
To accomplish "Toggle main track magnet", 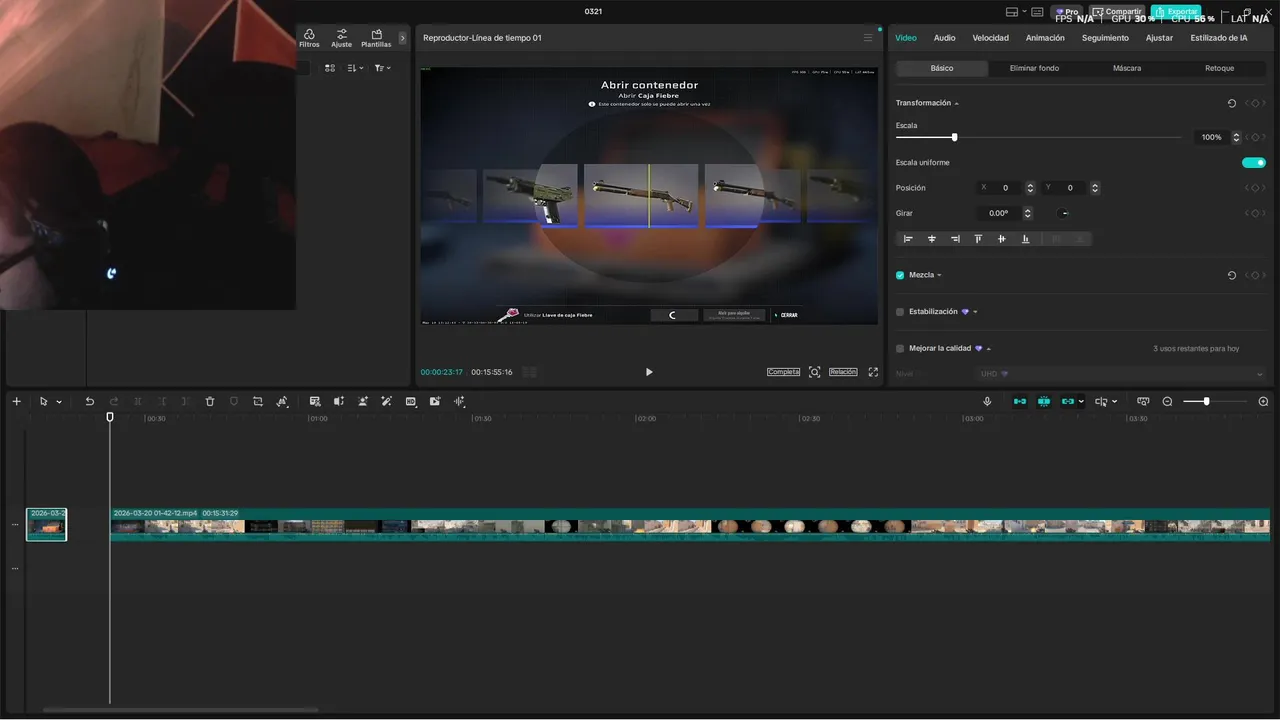I will pos(1020,401).
